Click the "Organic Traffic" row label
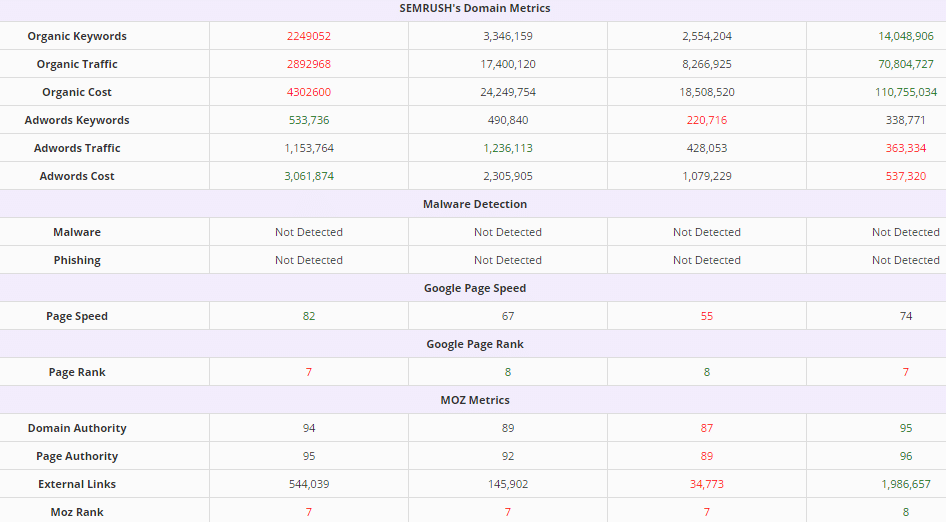 [77, 64]
